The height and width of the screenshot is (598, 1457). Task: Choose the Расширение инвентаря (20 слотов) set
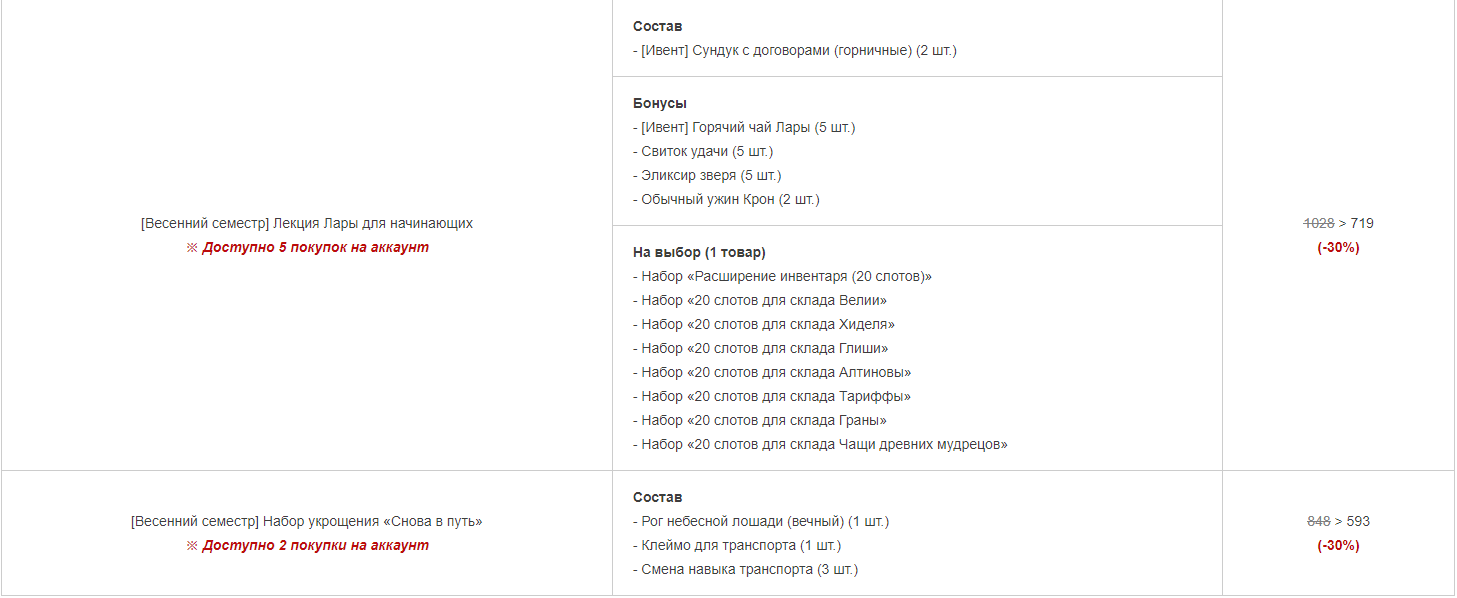(782, 277)
